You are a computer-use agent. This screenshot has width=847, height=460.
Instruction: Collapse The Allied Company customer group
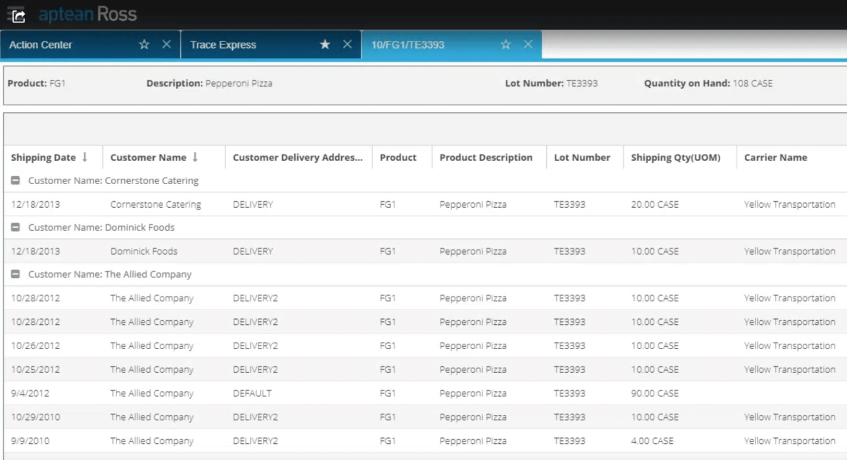pos(16,274)
